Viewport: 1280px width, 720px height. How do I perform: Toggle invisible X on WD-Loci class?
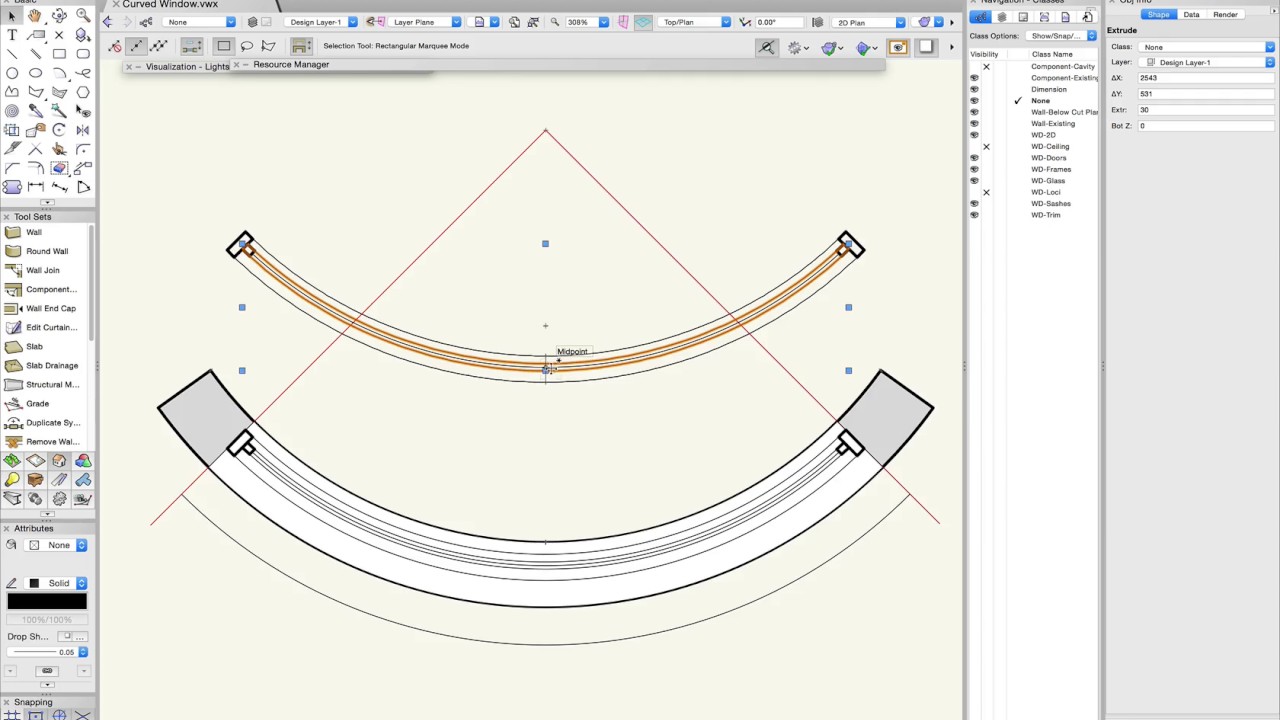pos(986,192)
